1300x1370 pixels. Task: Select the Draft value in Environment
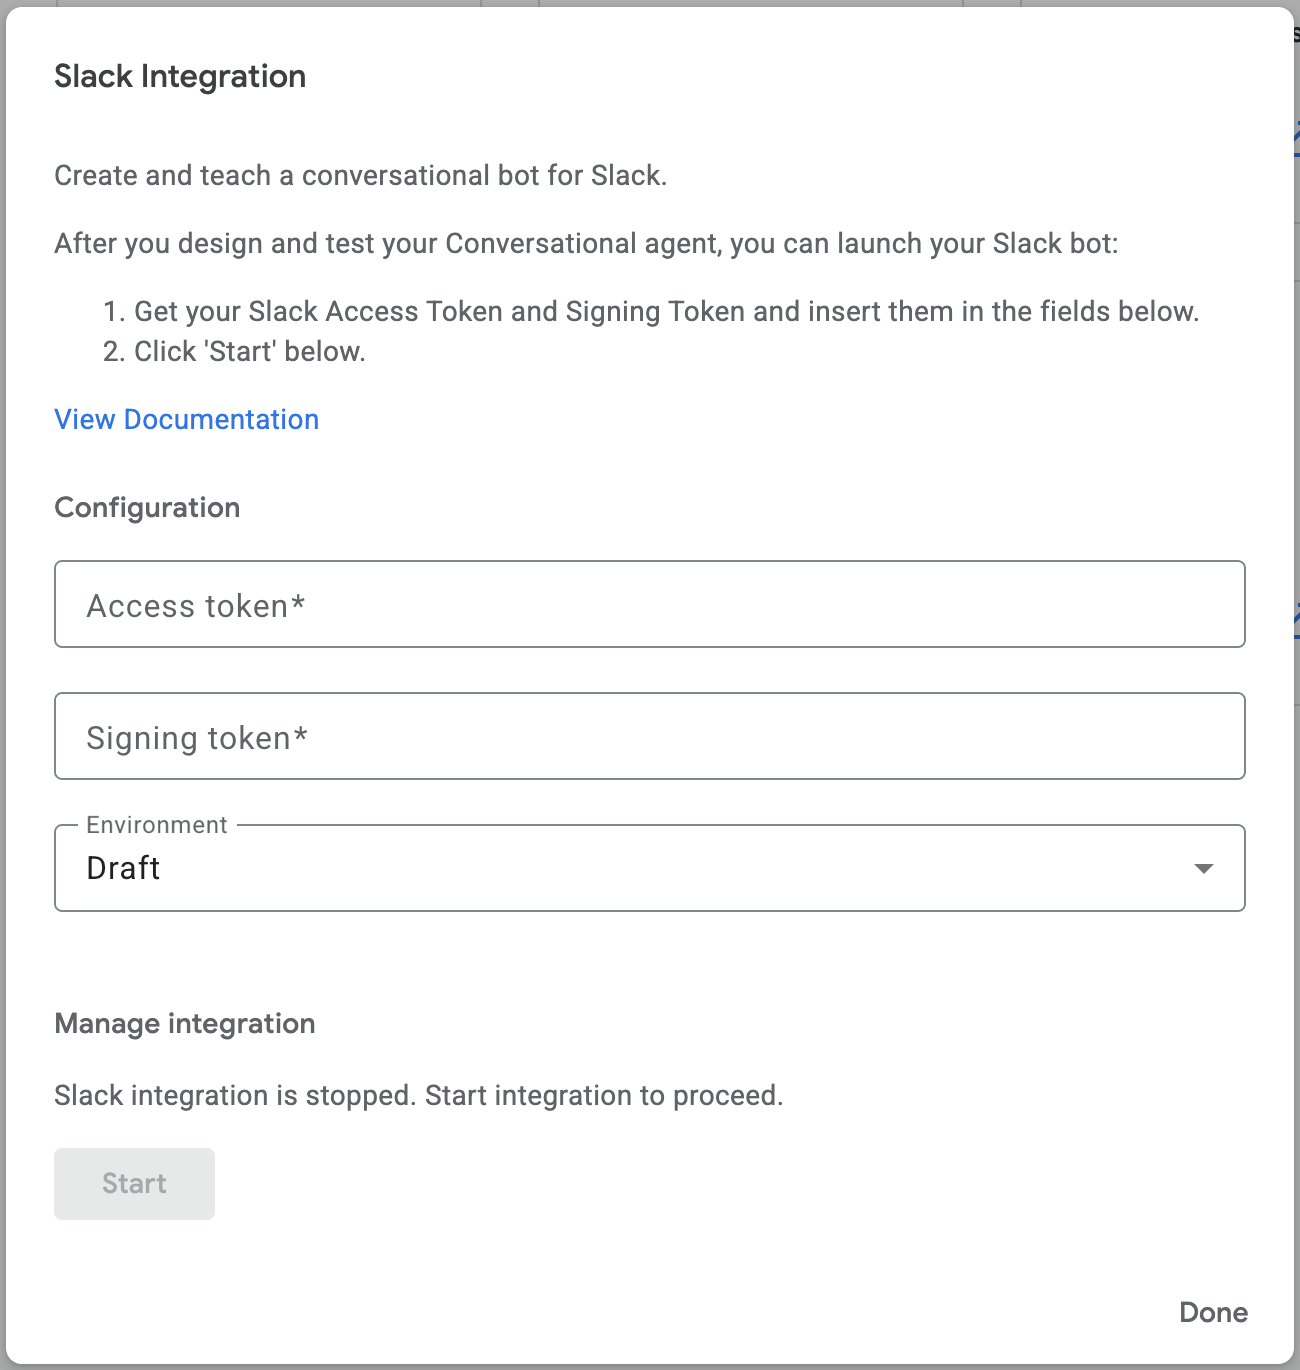[123, 868]
